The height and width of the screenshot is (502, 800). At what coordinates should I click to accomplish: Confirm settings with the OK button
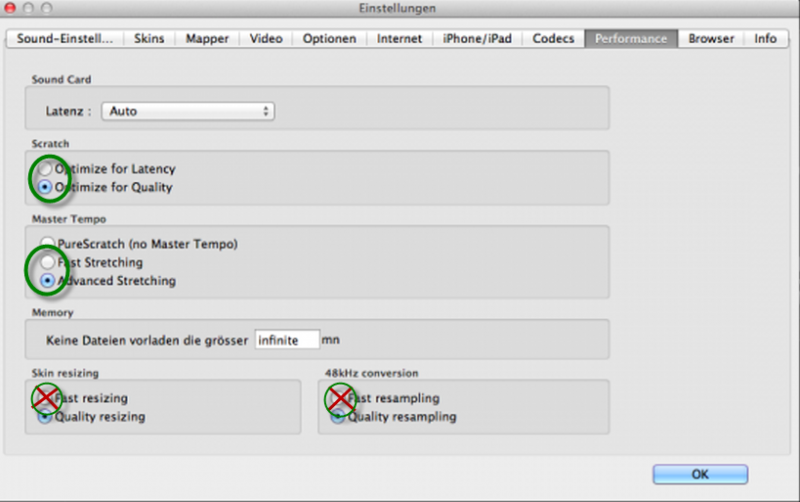[700, 474]
